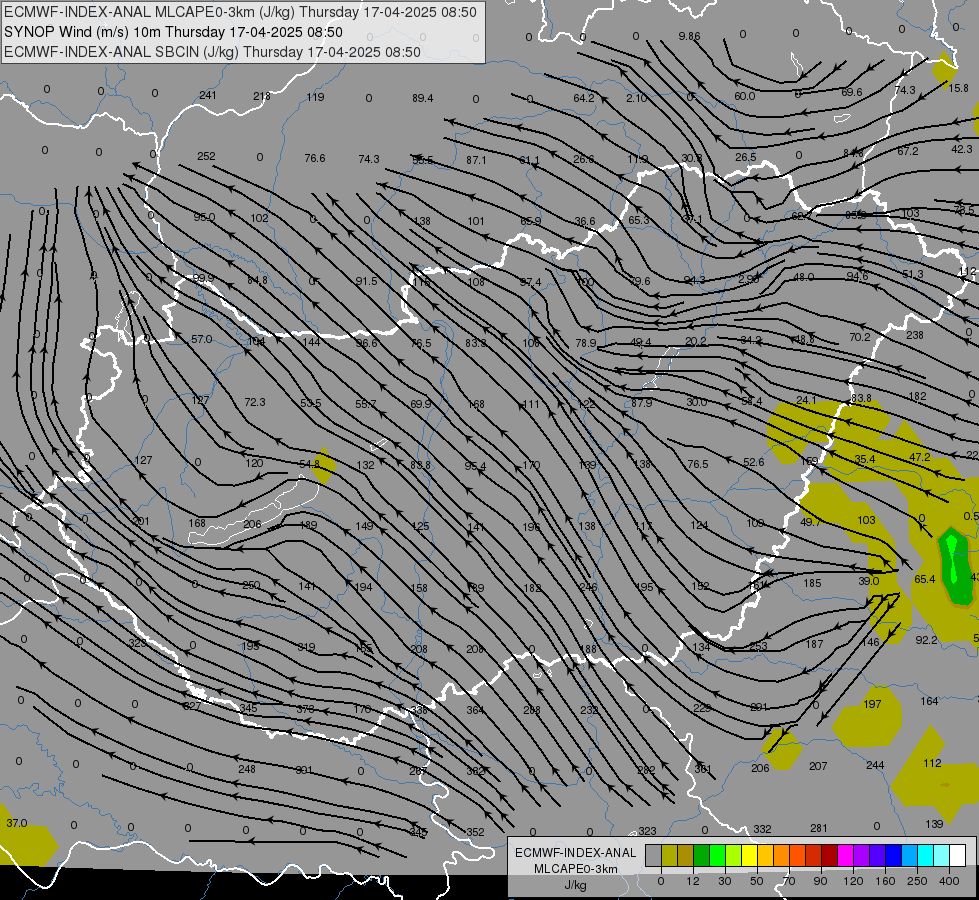Click the map value '241'
Screen dimensions: 979x900
tap(208, 95)
